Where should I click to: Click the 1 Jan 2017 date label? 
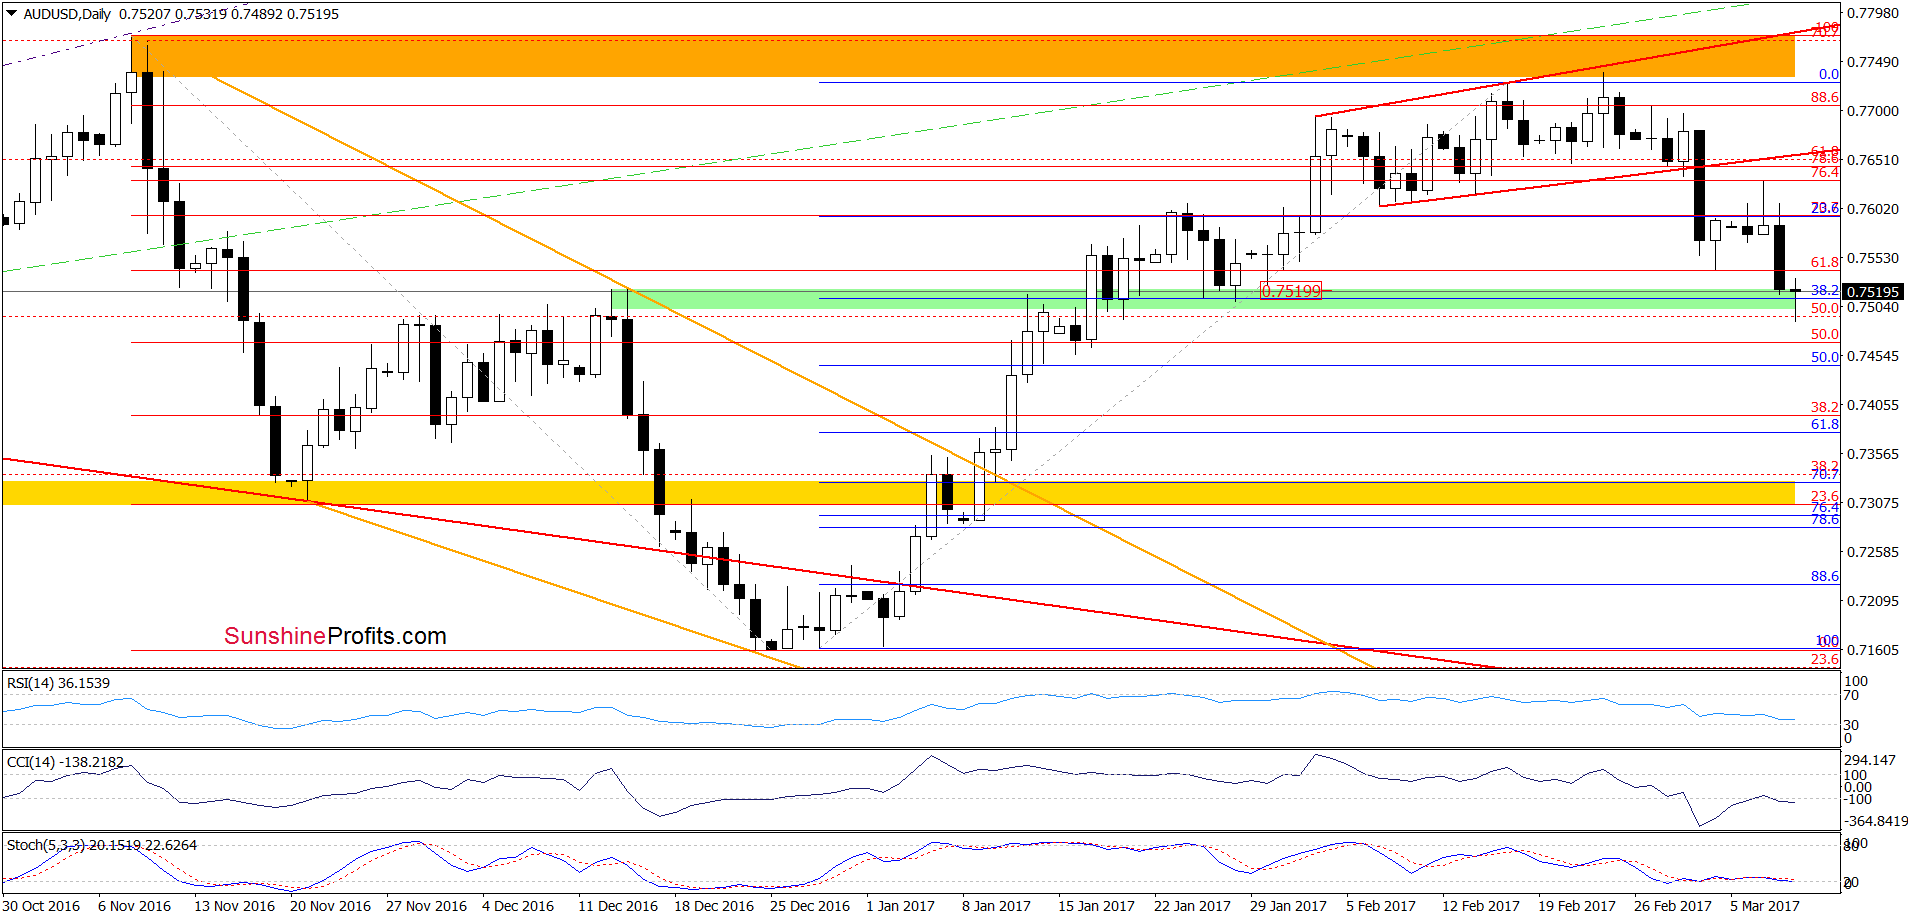(x=900, y=906)
